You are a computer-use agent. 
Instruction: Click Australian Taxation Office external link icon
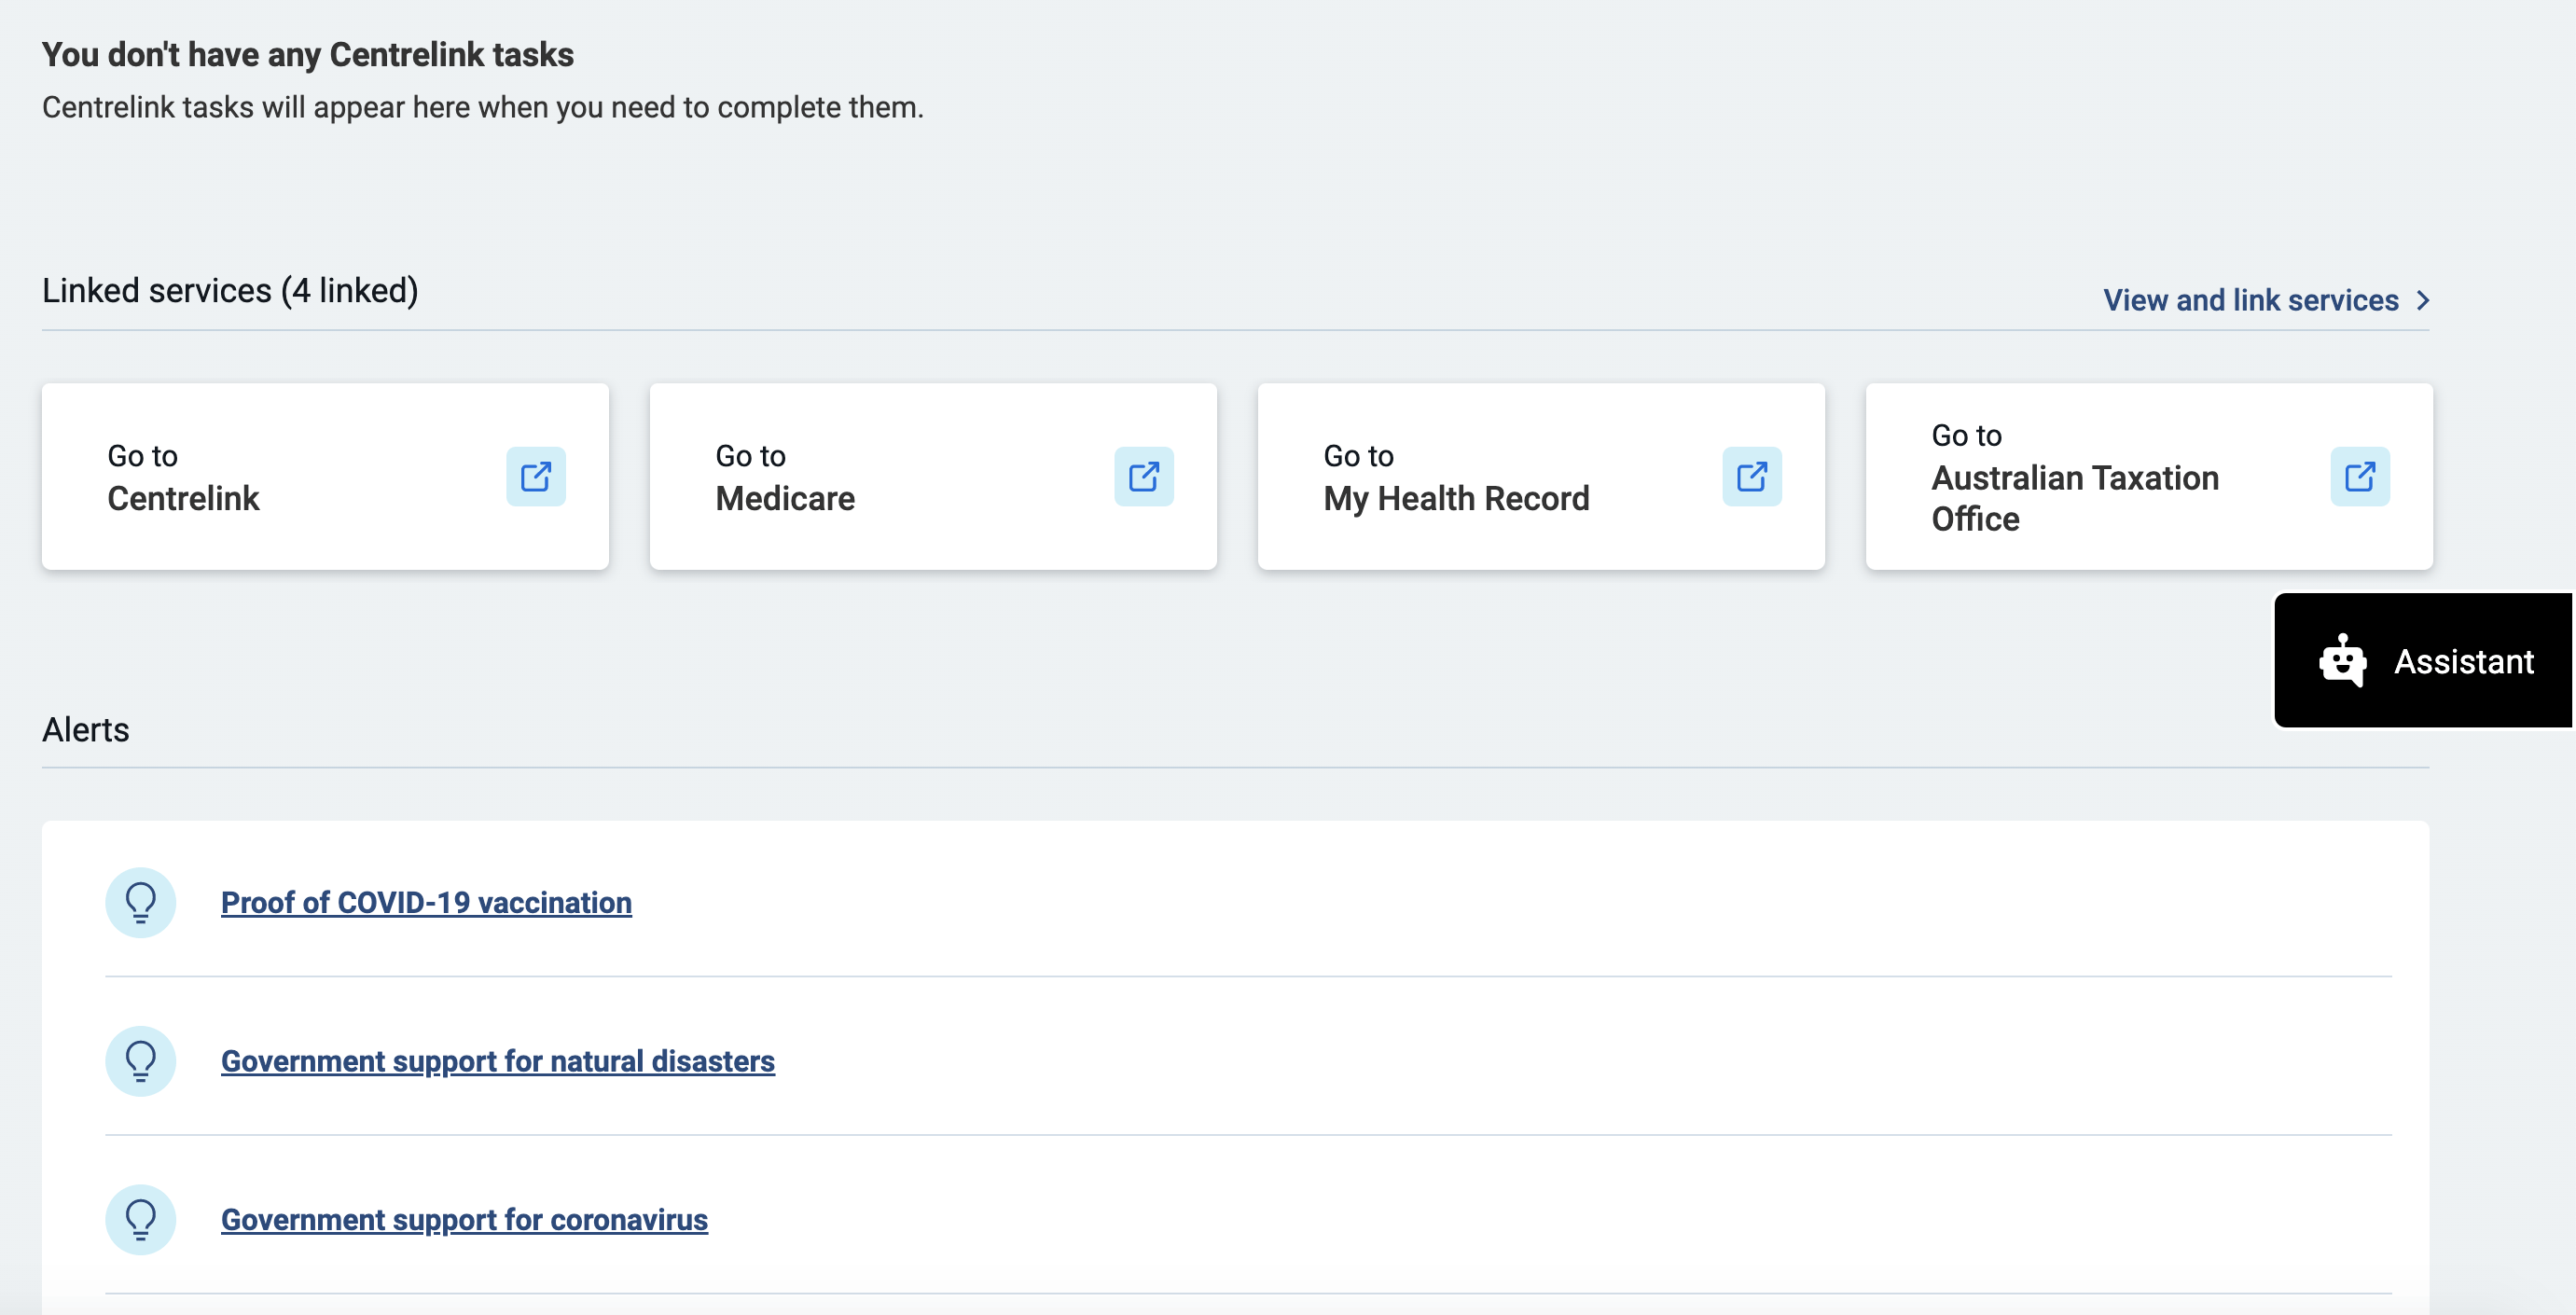(2360, 476)
